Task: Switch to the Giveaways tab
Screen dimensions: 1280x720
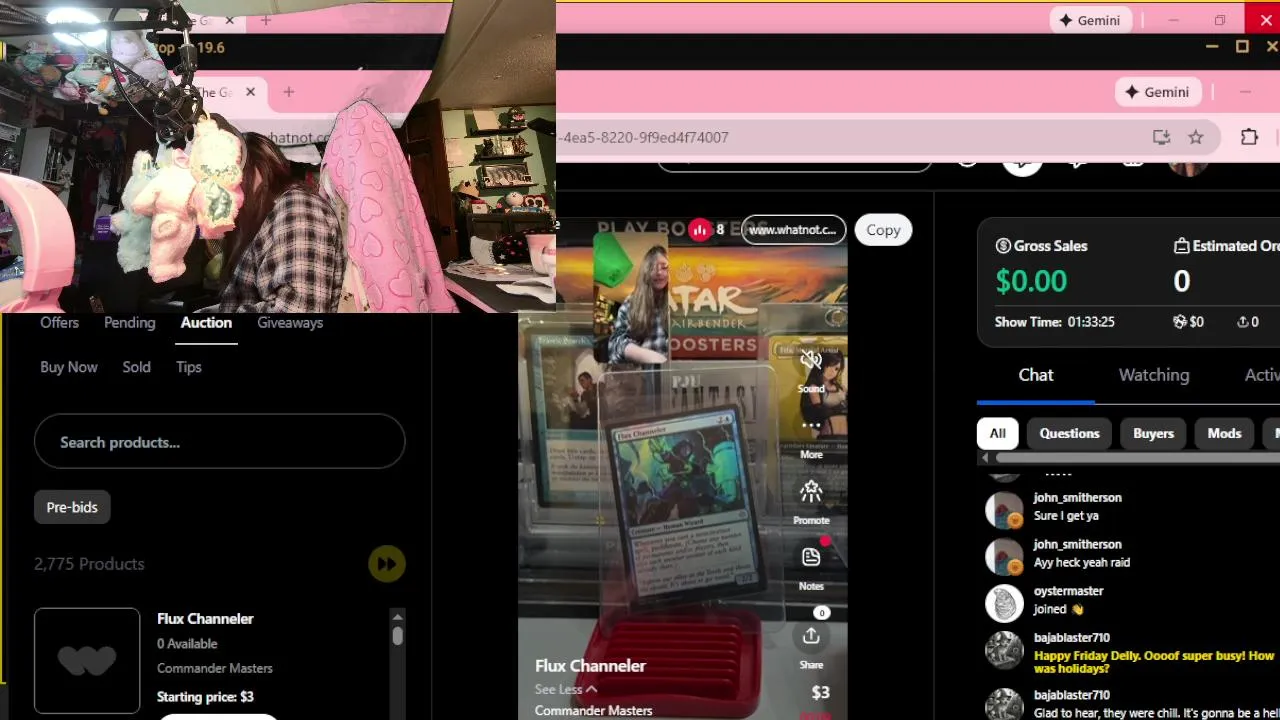Action: pos(290,323)
